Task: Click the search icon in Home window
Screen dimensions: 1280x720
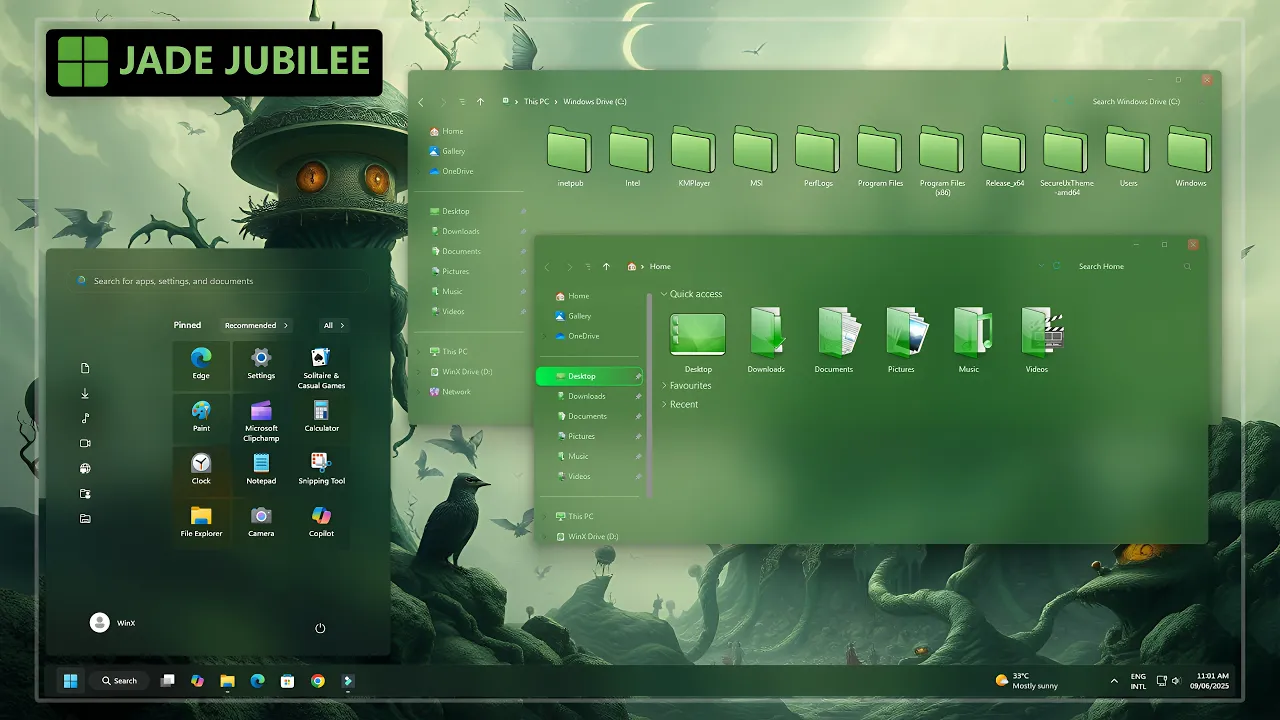Action: [x=1187, y=267]
